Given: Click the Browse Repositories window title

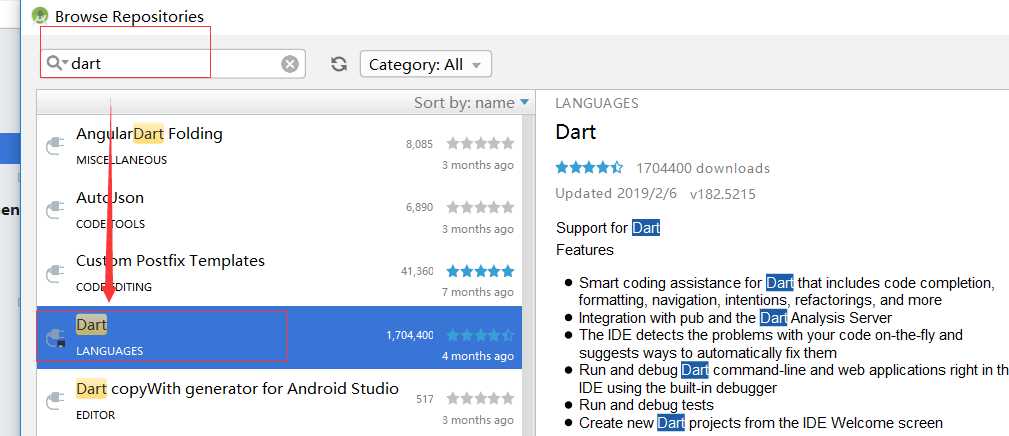Looking at the screenshot, I should 129,17.
